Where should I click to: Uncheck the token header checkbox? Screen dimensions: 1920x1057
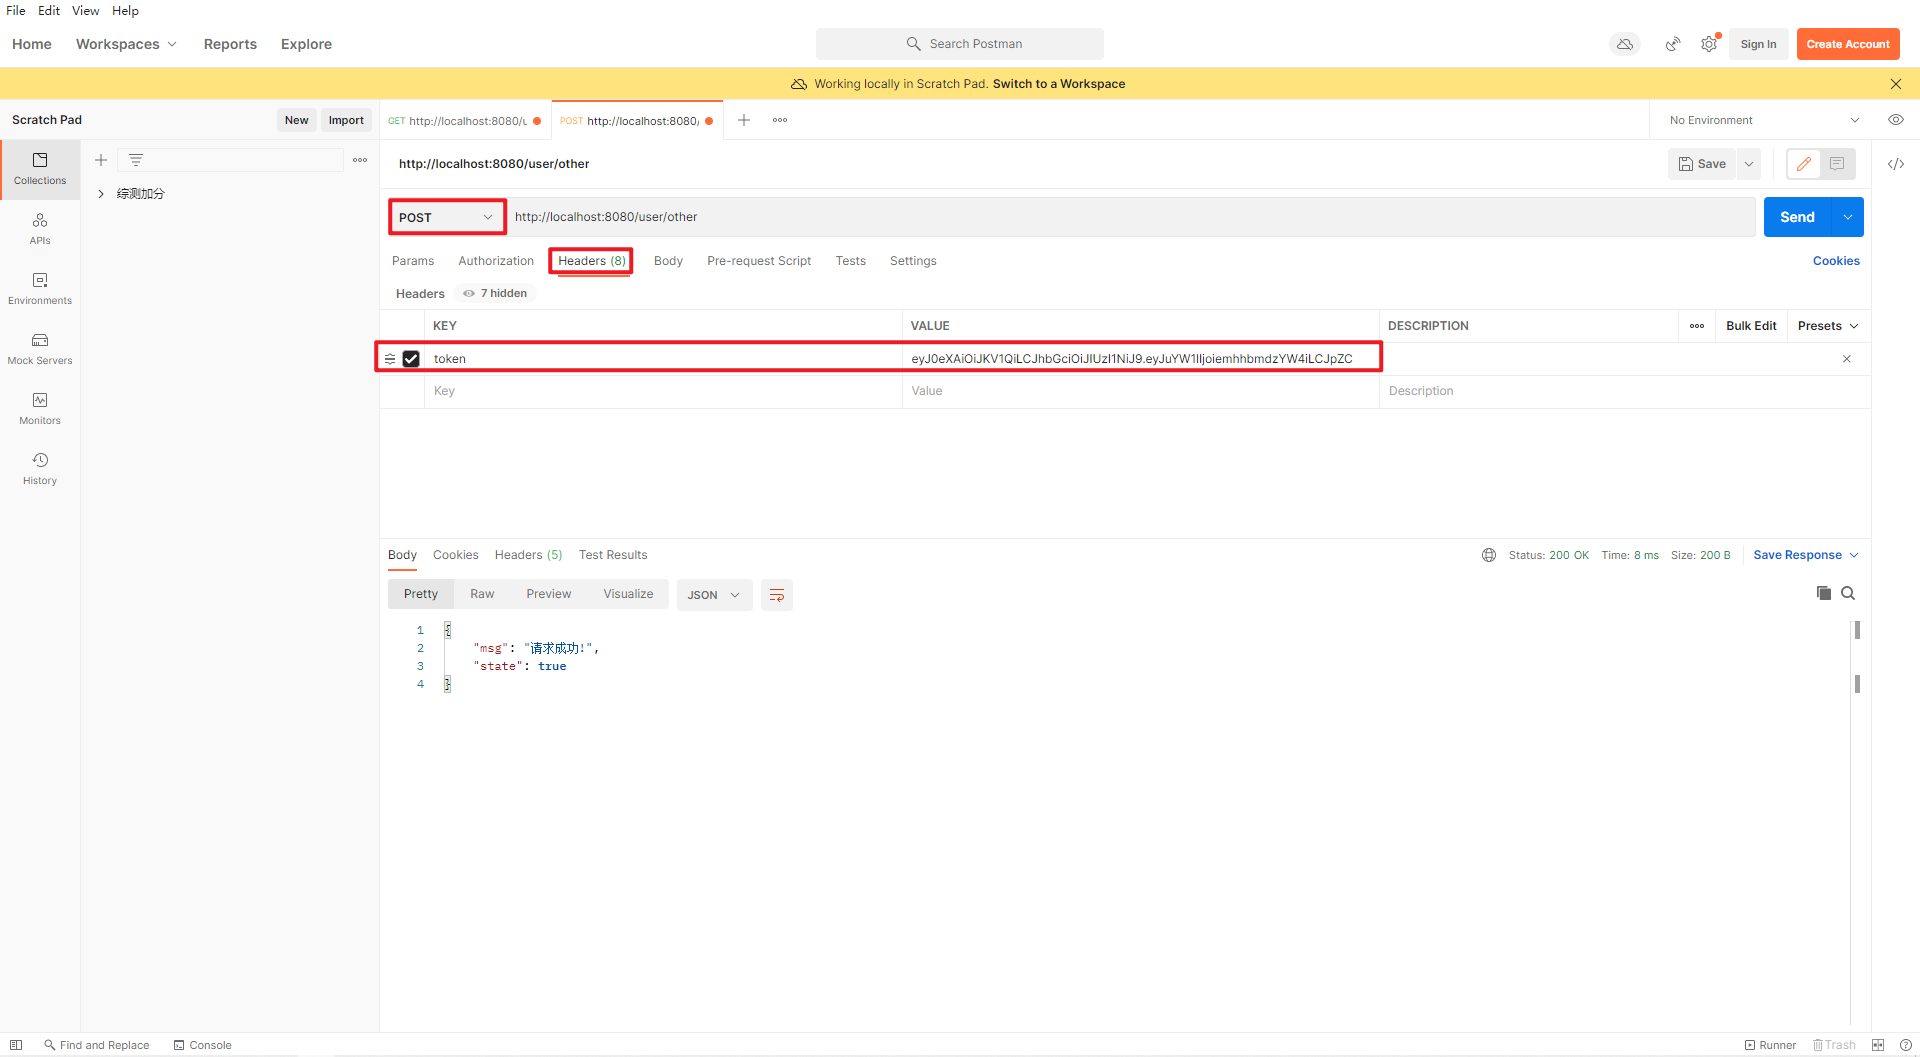411,359
